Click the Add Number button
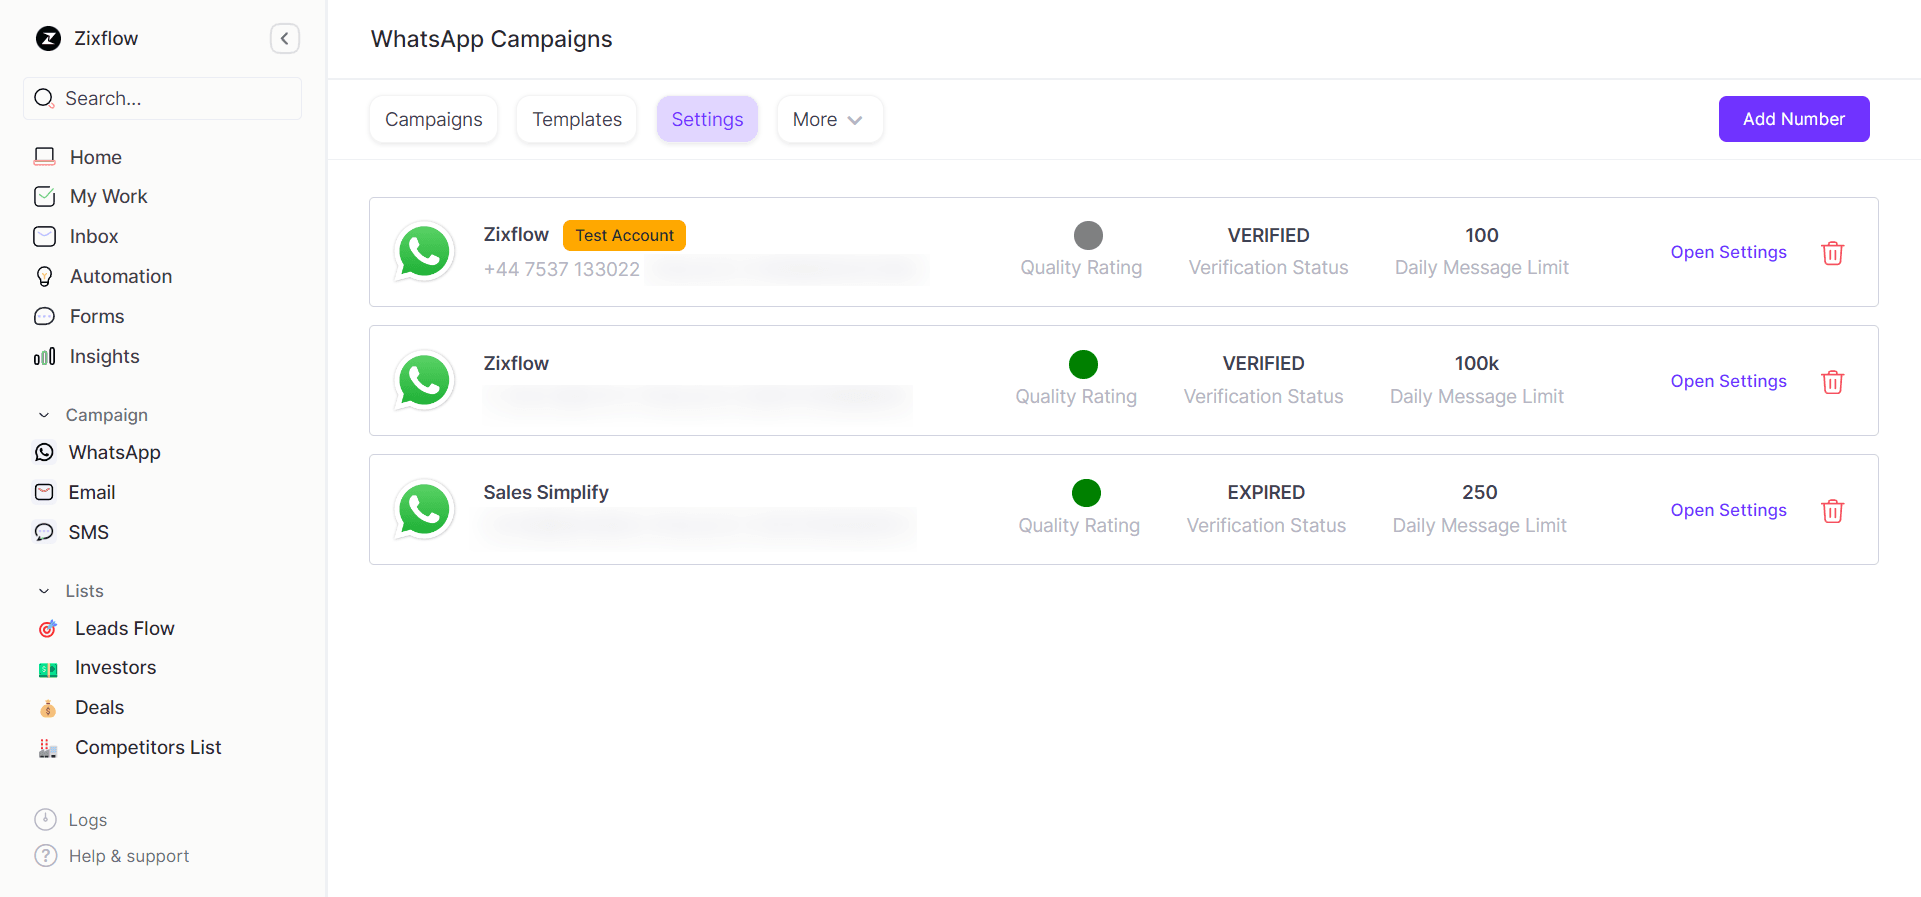The width and height of the screenshot is (1921, 897). pos(1793,119)
